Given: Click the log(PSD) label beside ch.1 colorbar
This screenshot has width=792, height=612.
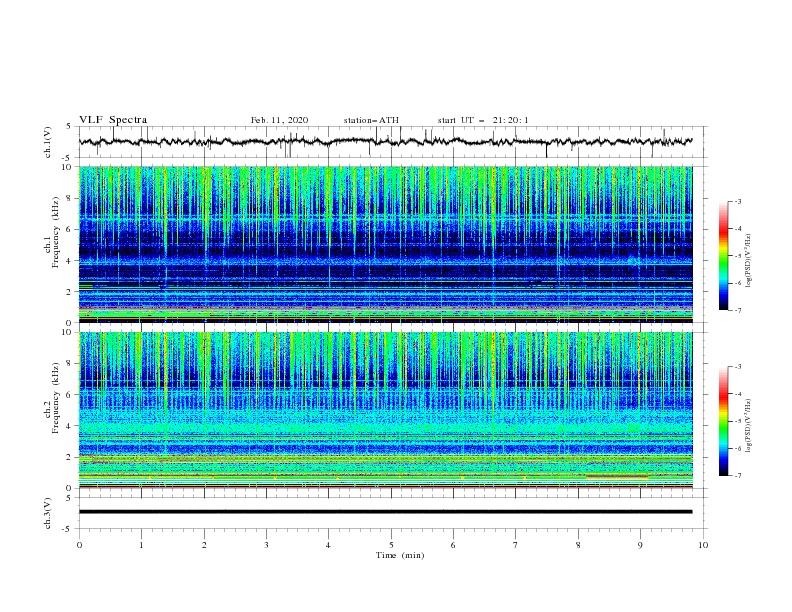Looking at the screenshot, I should [749, 261].
